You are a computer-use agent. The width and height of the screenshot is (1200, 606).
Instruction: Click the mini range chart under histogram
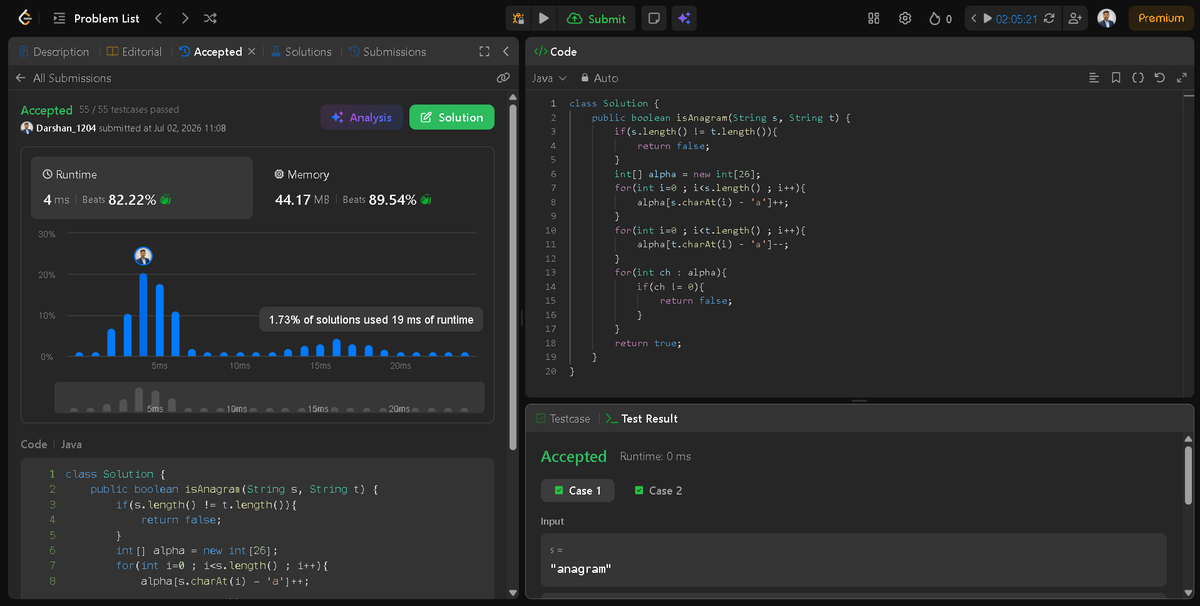269,398
